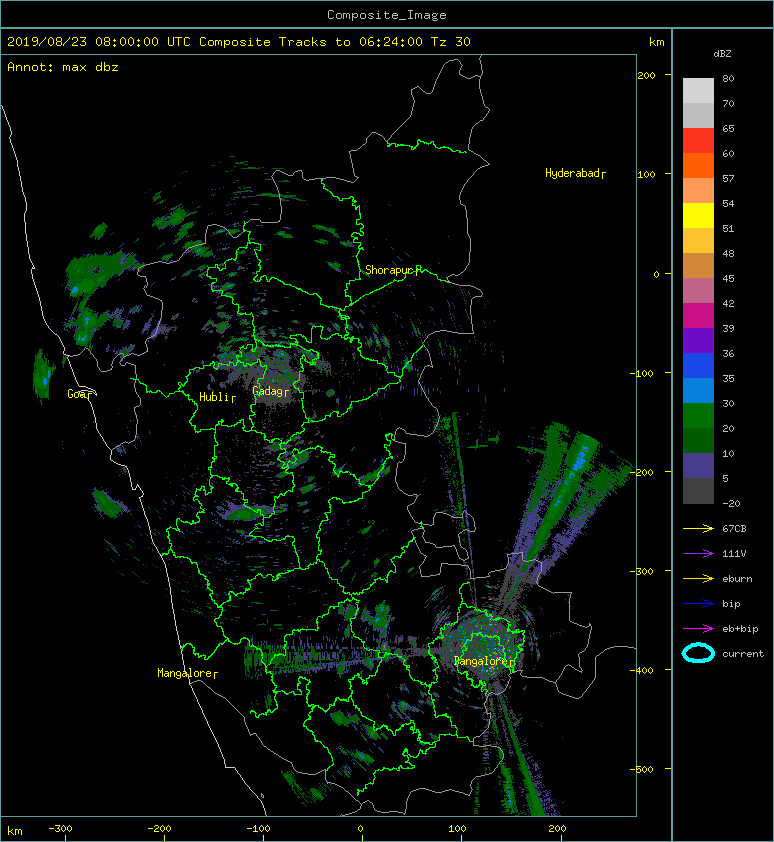This screenshot has width=774, height=842.
Task: Click the Mangalore city label
Action: click(187, 673)
